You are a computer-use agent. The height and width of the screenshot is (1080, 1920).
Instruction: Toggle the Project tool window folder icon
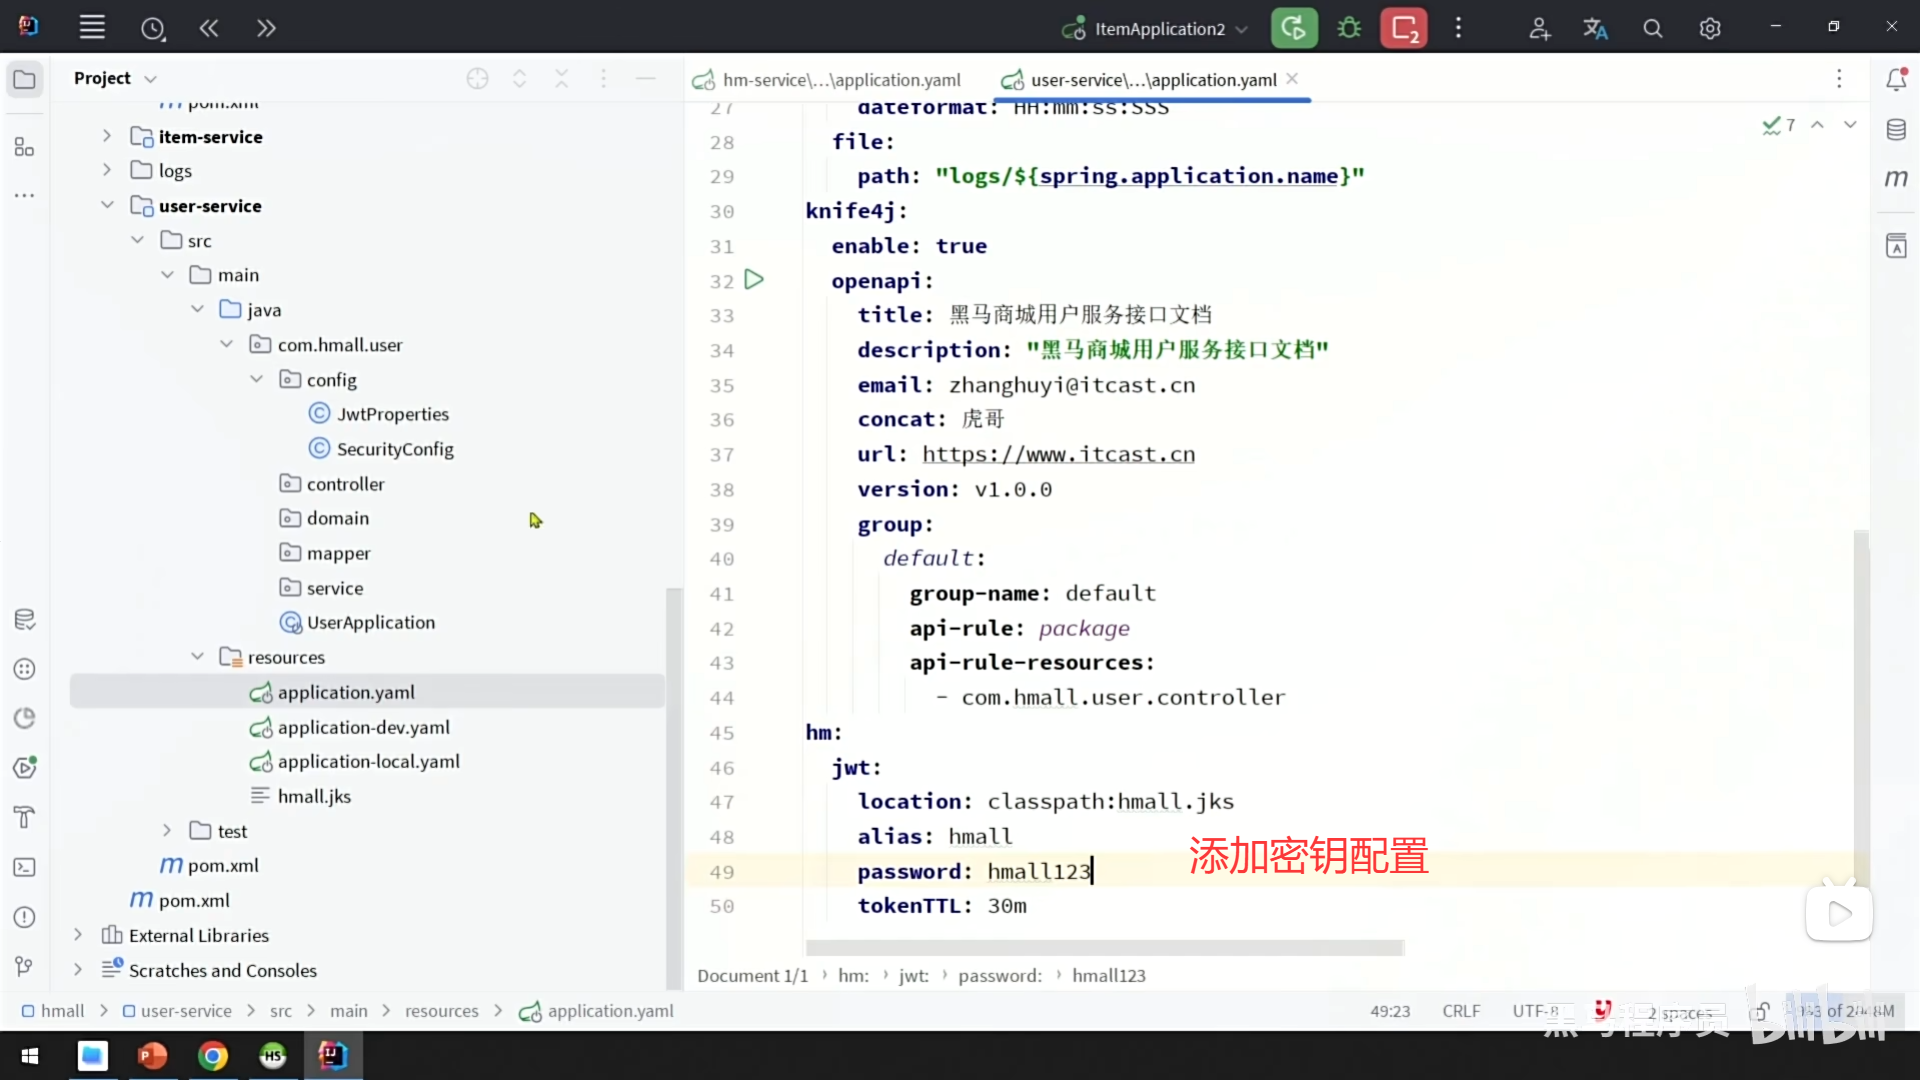(x=25, y=79)
